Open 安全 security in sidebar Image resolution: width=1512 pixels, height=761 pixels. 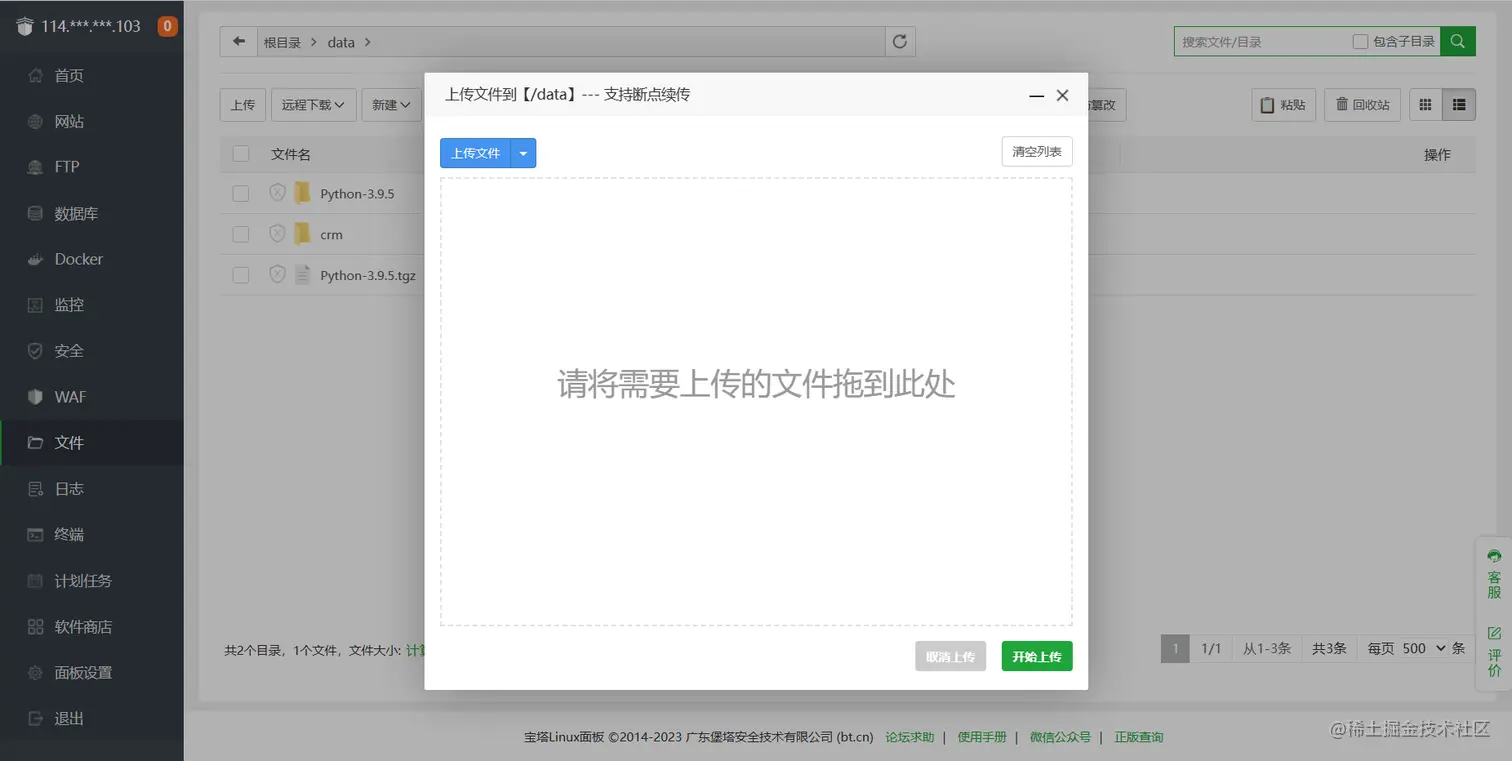click(92, 351)
